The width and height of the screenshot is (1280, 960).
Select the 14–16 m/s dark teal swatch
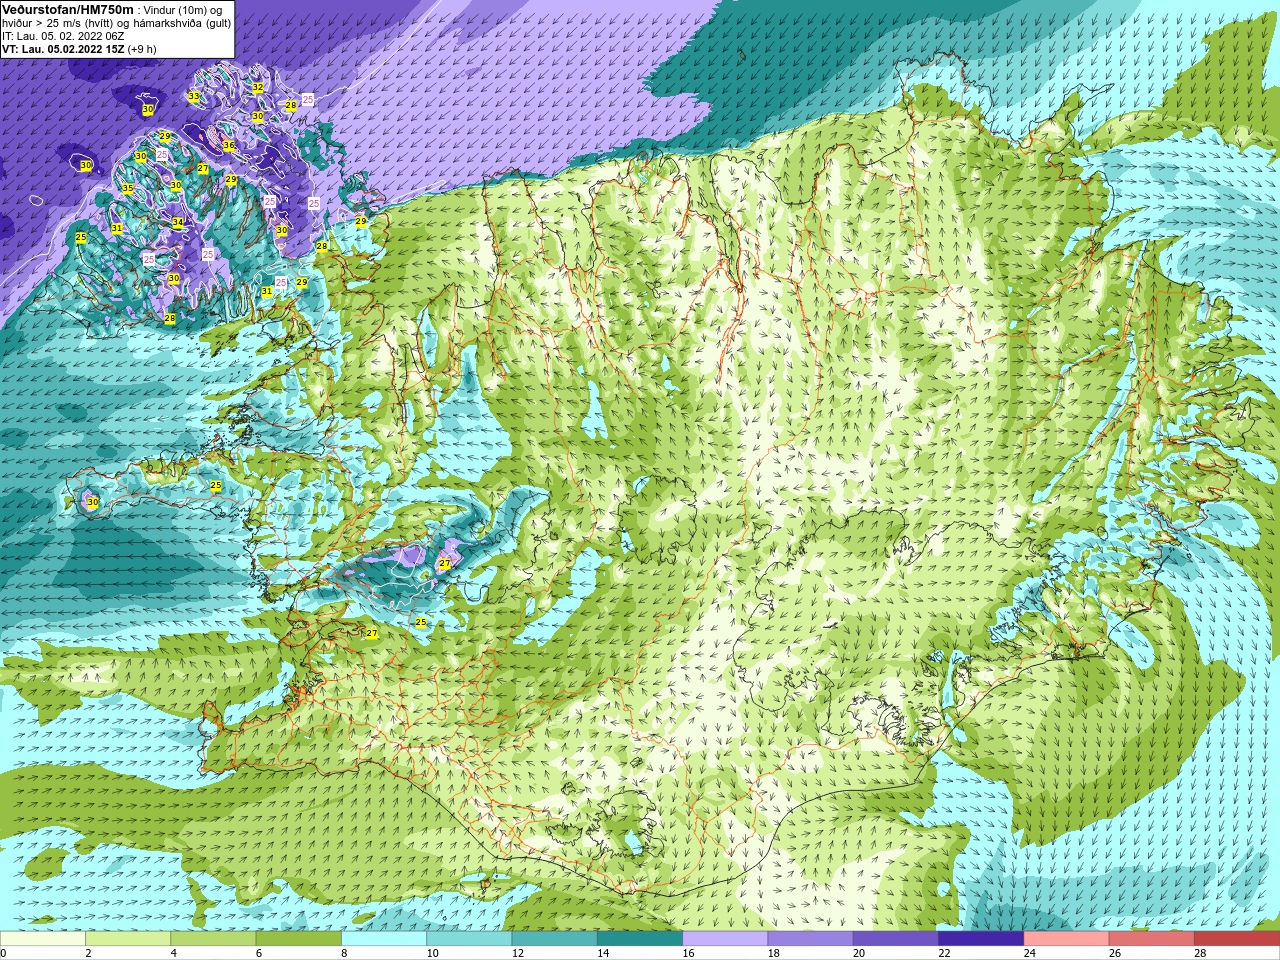tap(640, 939)
